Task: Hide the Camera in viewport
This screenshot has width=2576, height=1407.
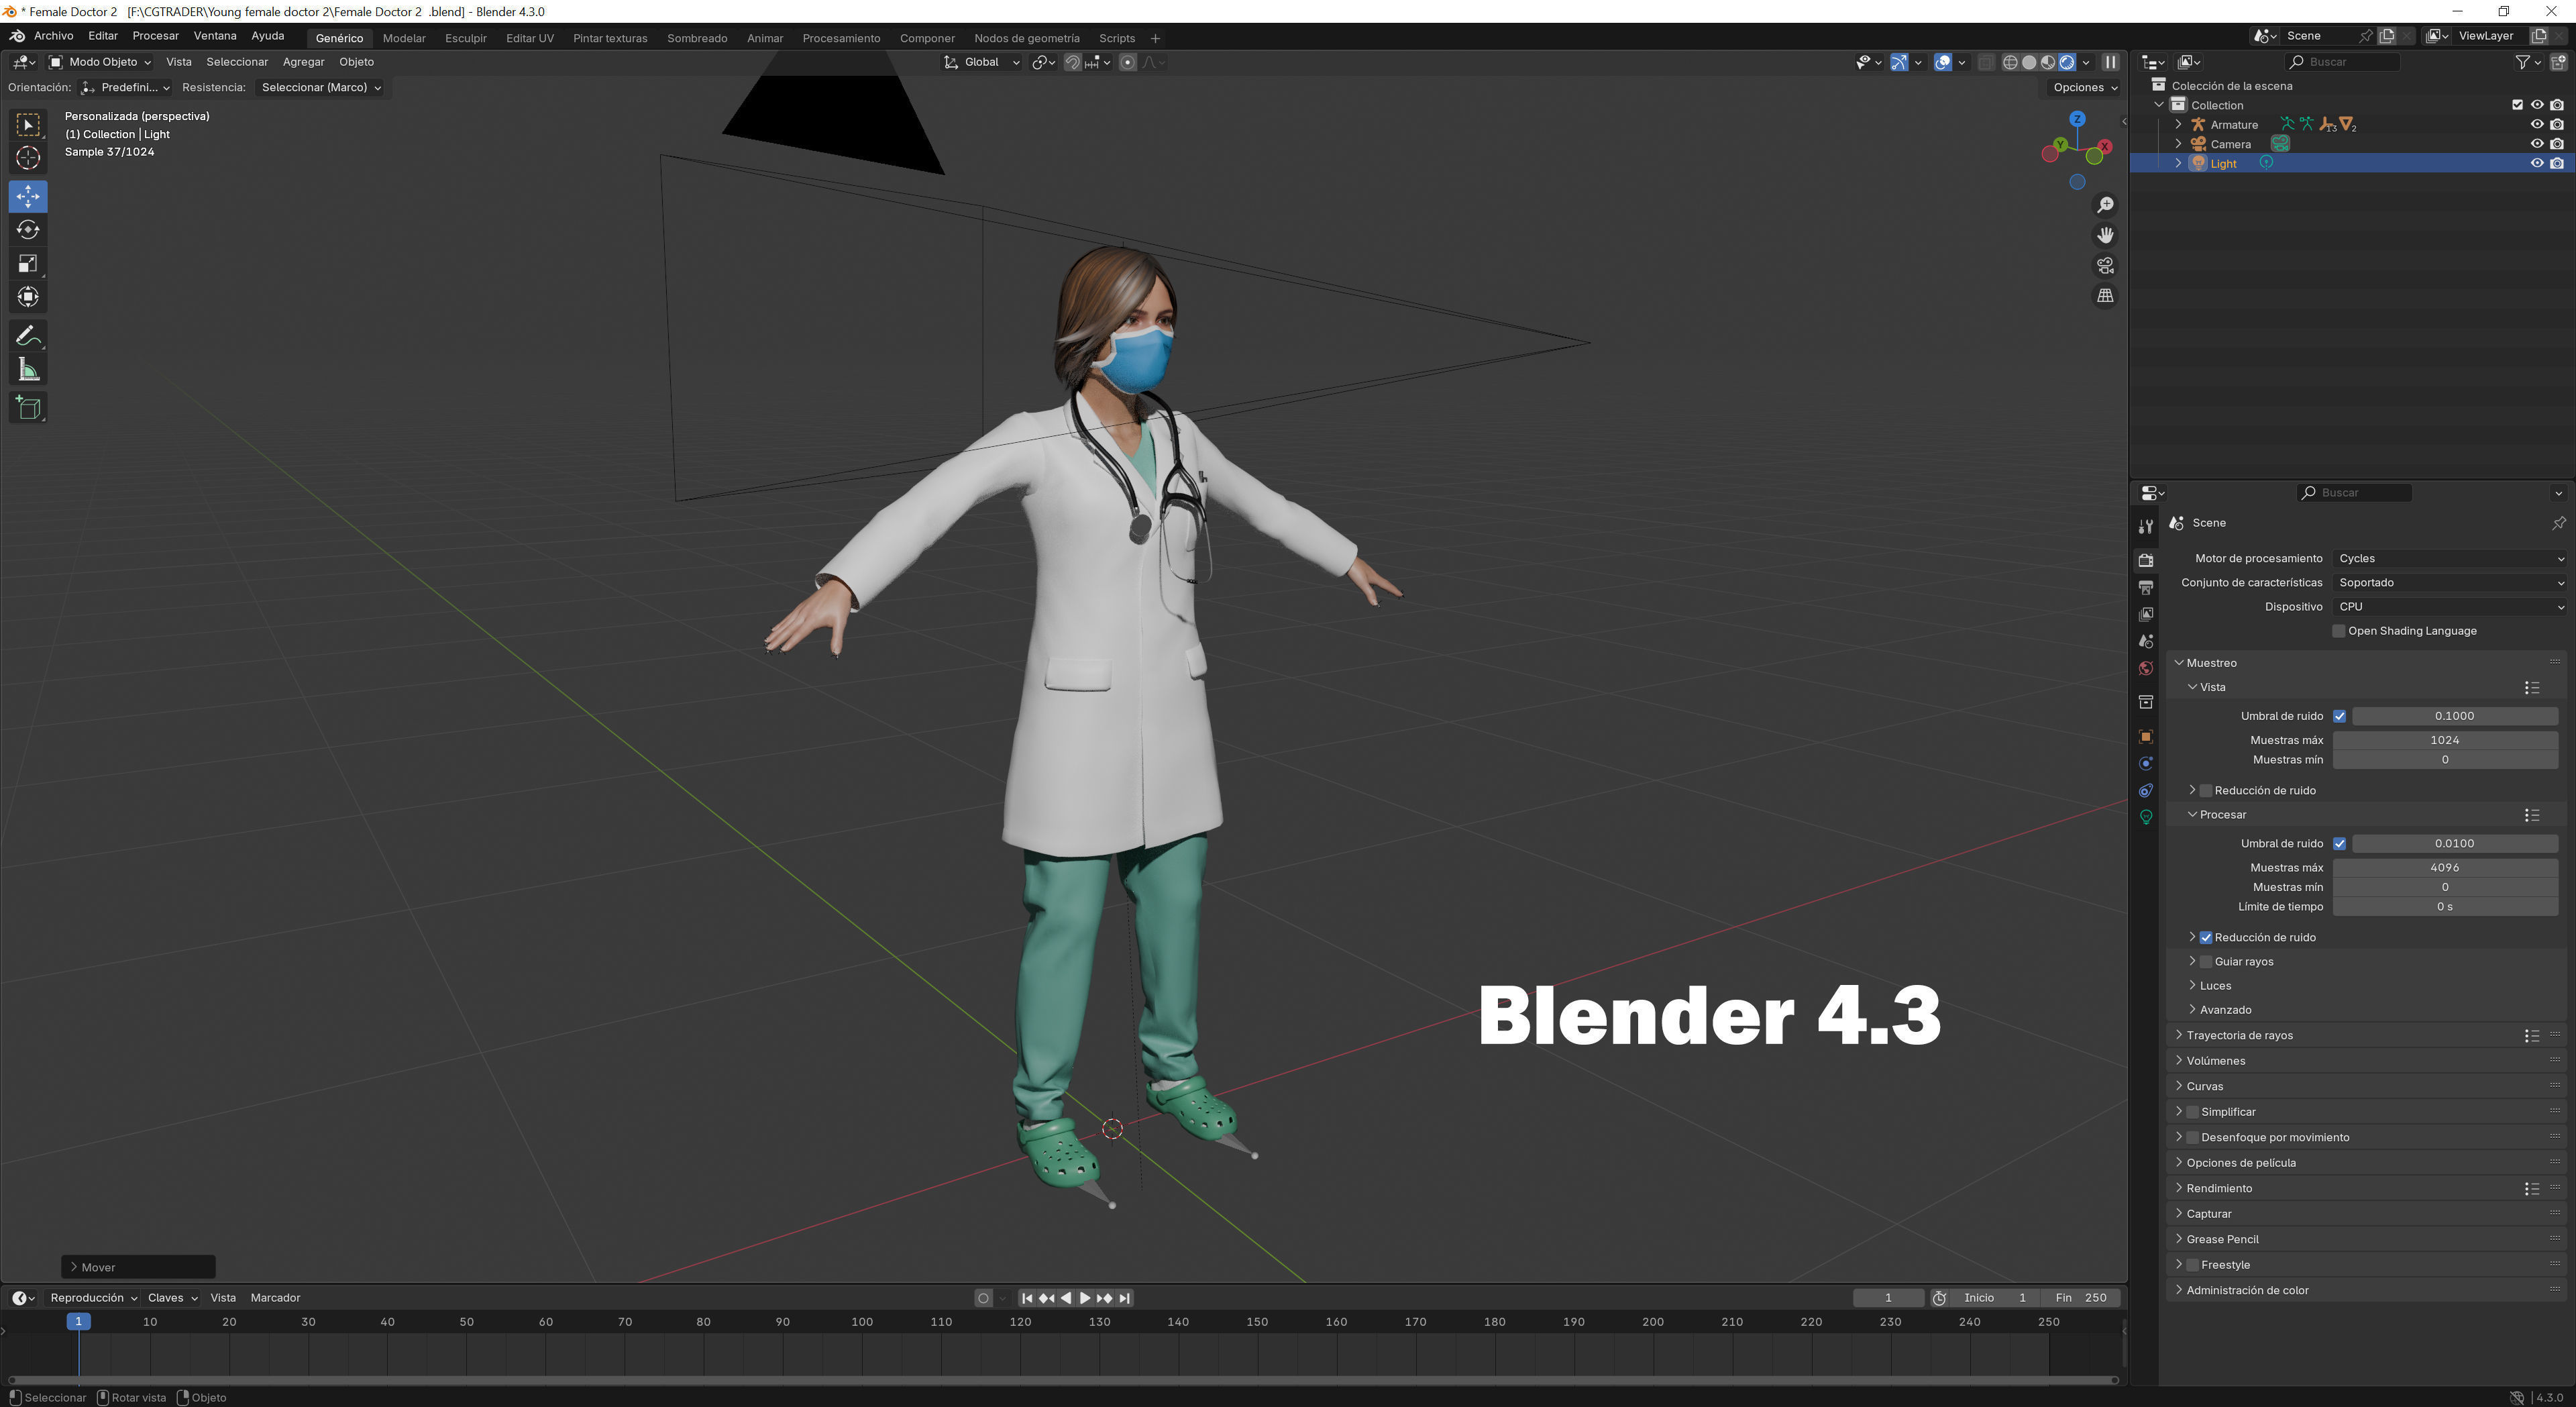Action: [x=2537, y=144]
